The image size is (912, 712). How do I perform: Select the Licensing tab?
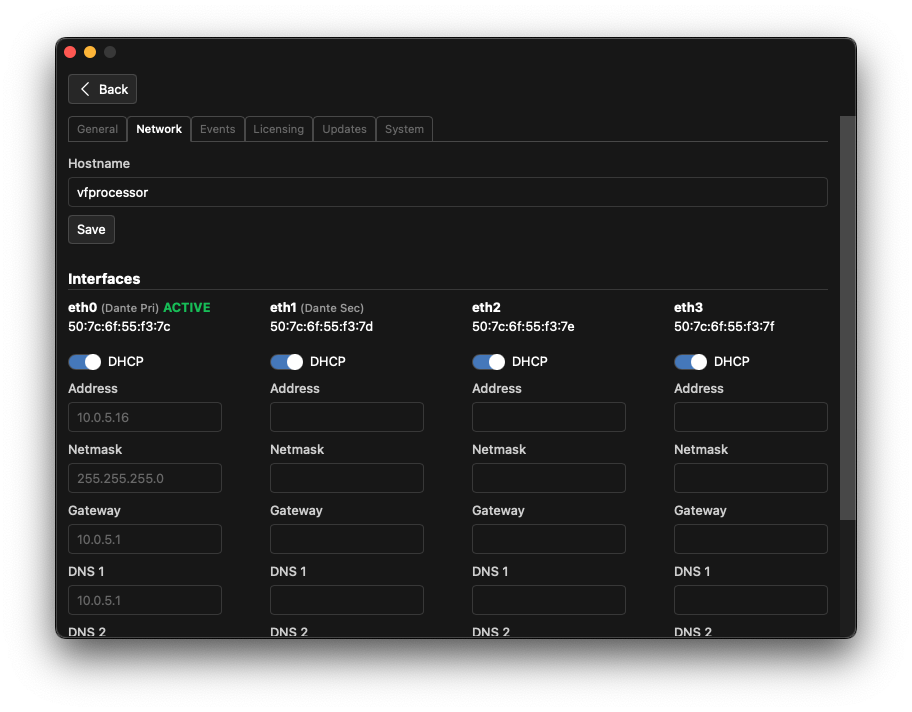point(278,129)
